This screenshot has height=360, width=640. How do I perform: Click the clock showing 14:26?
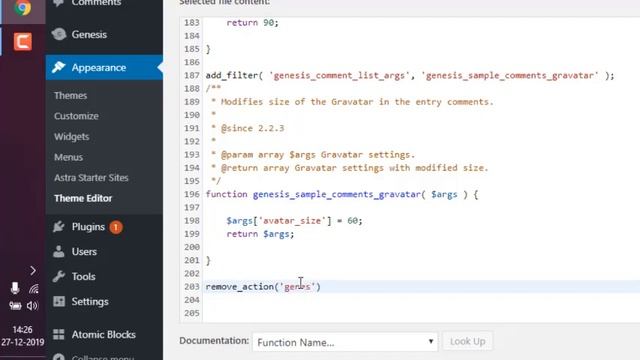click(x=22, y=329)
